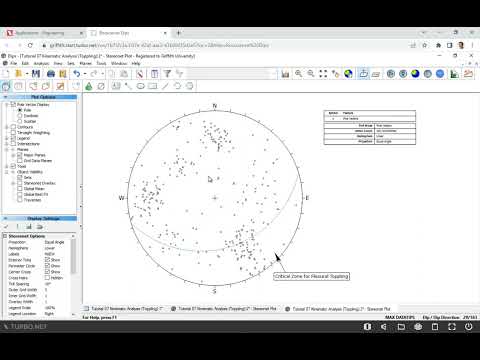Toggle the Intersections checkbox
This screenshot has height=360, width=480.
[x=13, y=144]
